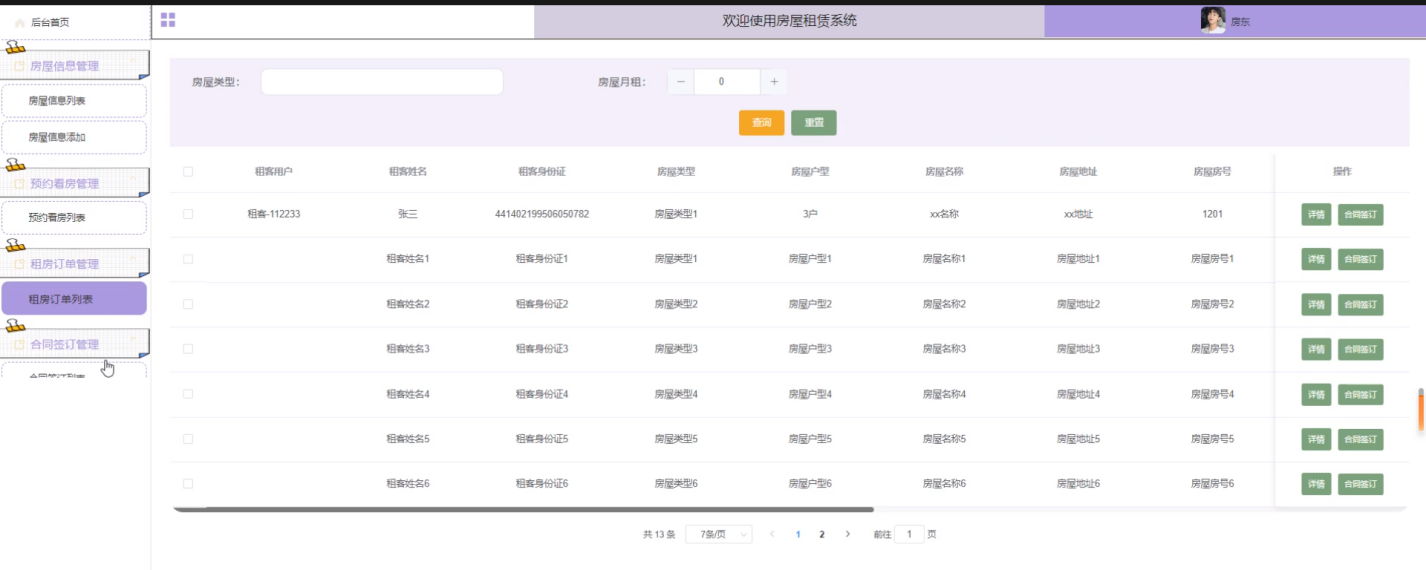This screenshot has width=1426, height=570.
Task: Click the home icon beside 后台首页
Action: pyautogui.click(x=20, y=22)
